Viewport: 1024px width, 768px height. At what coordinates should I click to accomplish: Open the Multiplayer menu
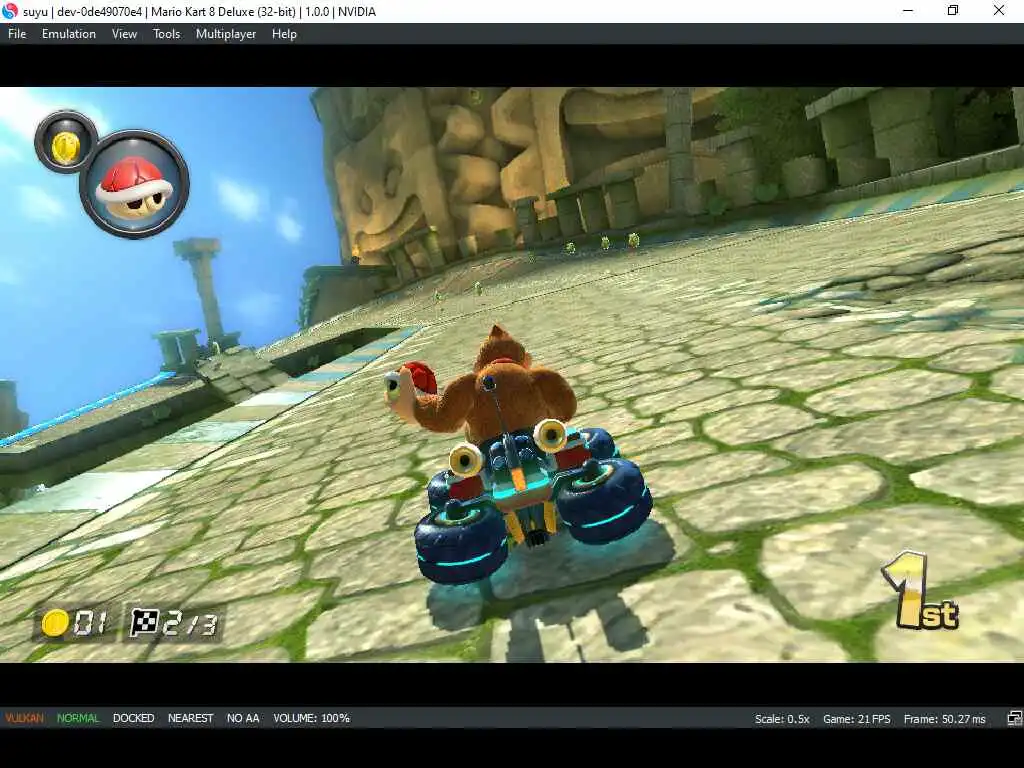[226, 34]
